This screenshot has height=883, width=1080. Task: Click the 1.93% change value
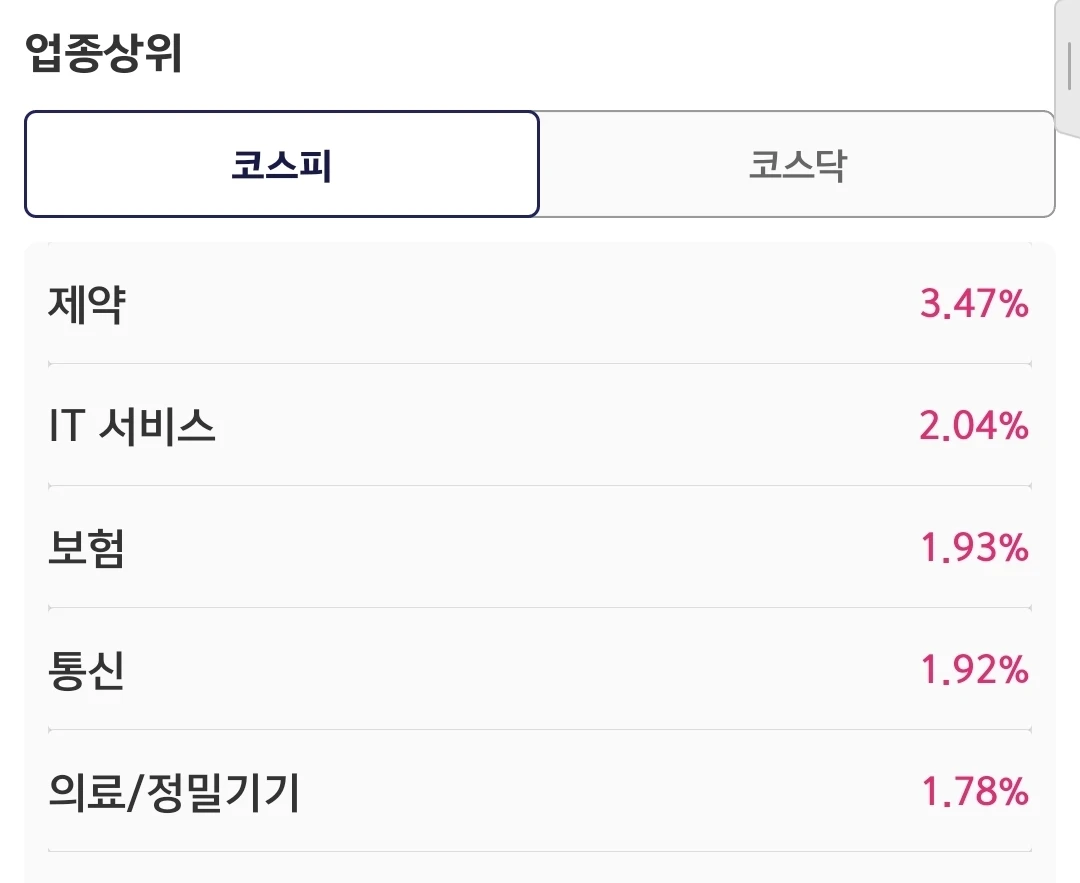pos(974,548)
